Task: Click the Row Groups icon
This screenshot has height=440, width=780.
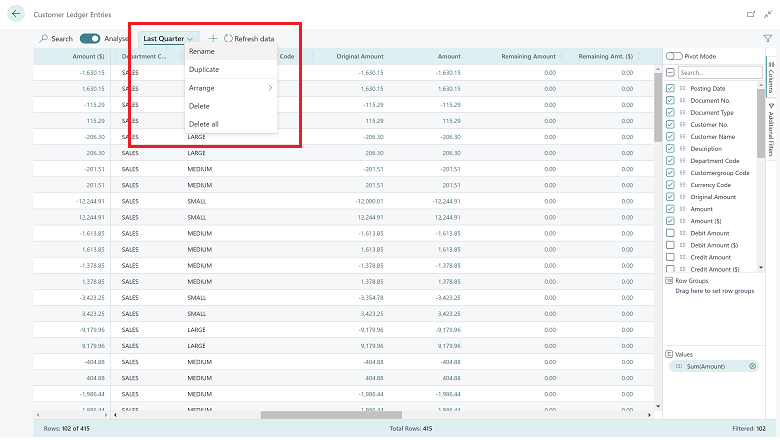Action: tap(669, 280)
